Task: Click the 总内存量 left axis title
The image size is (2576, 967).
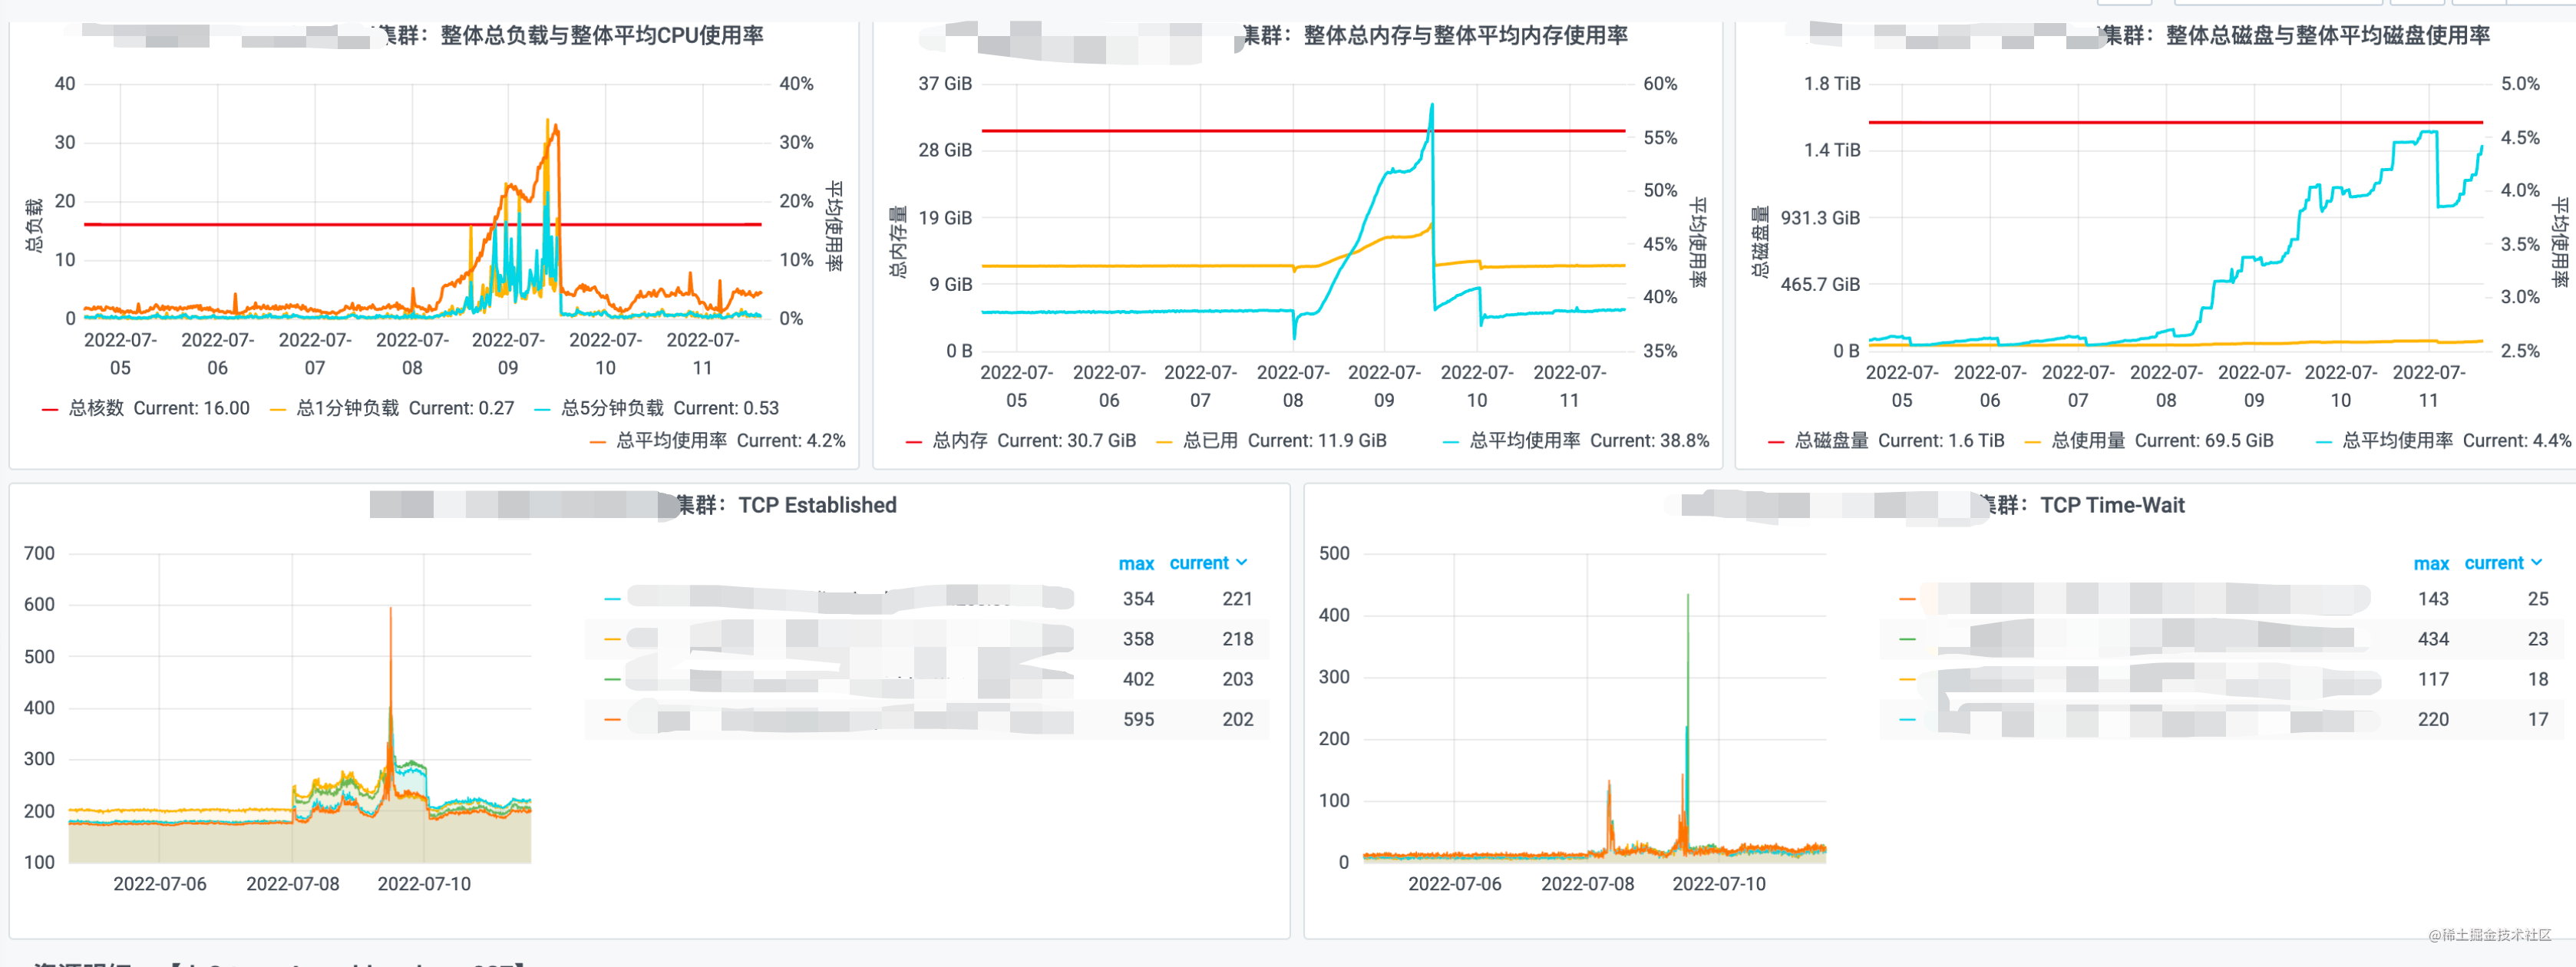Action: 898,241
